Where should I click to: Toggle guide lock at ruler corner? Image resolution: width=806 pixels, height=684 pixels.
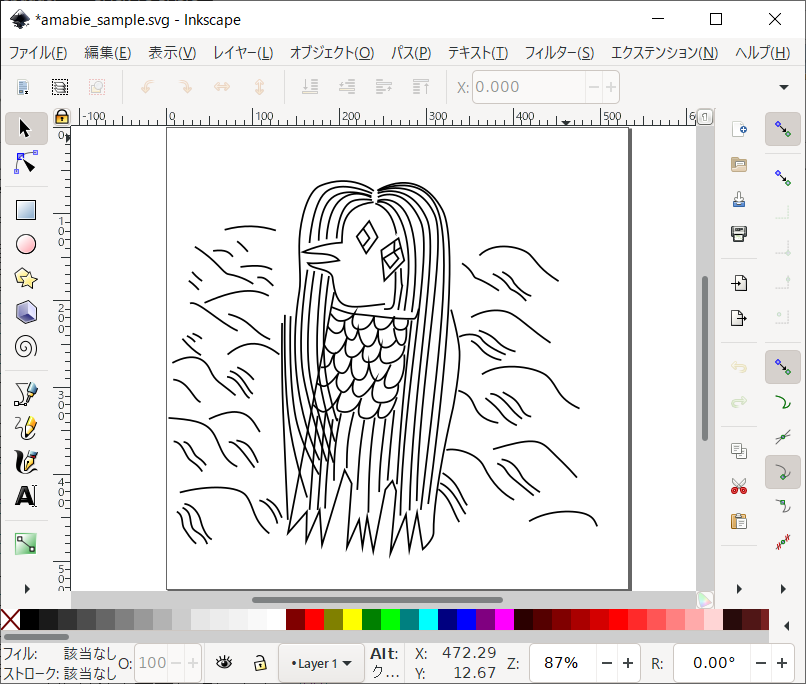(62, 117)
